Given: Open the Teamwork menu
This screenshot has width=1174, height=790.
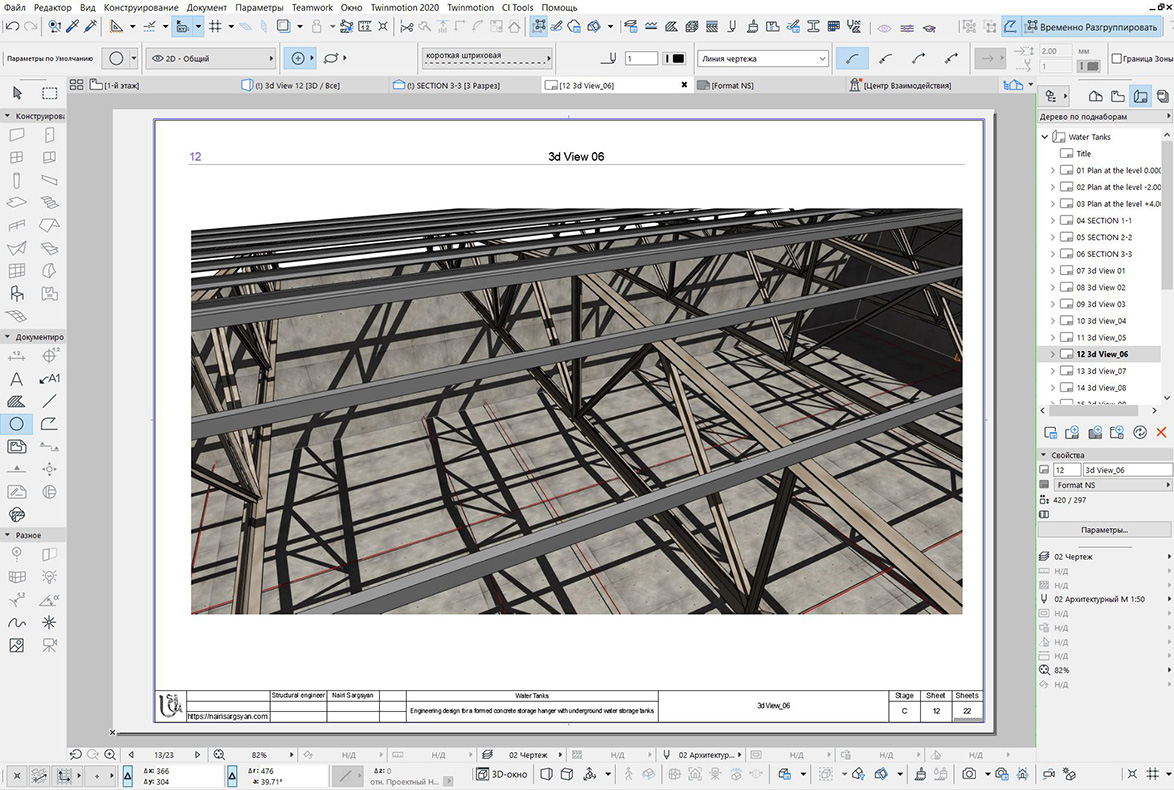Looking at the screenshot, I should pos(312,7).
